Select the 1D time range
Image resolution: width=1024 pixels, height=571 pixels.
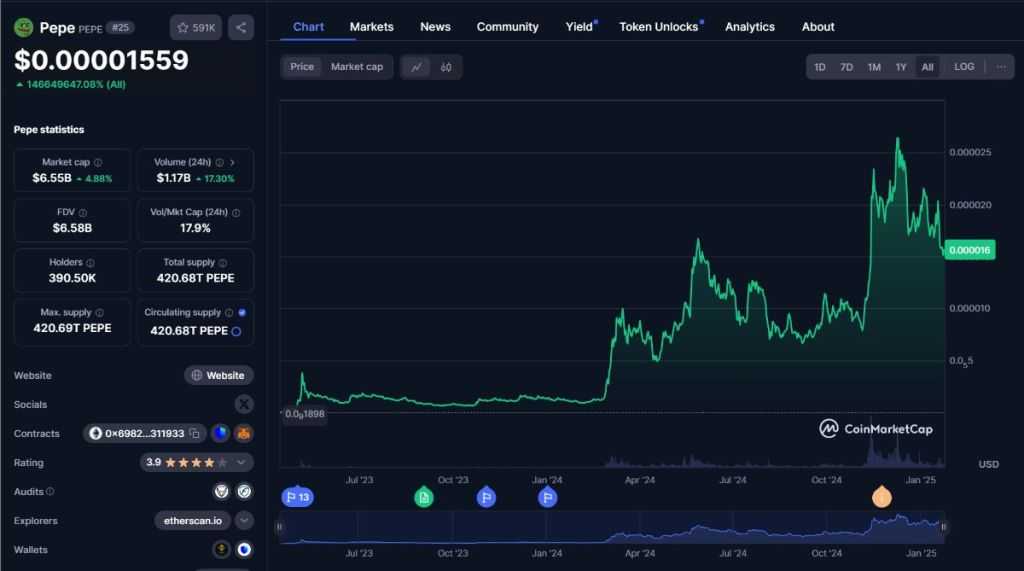tap(820, 67)
